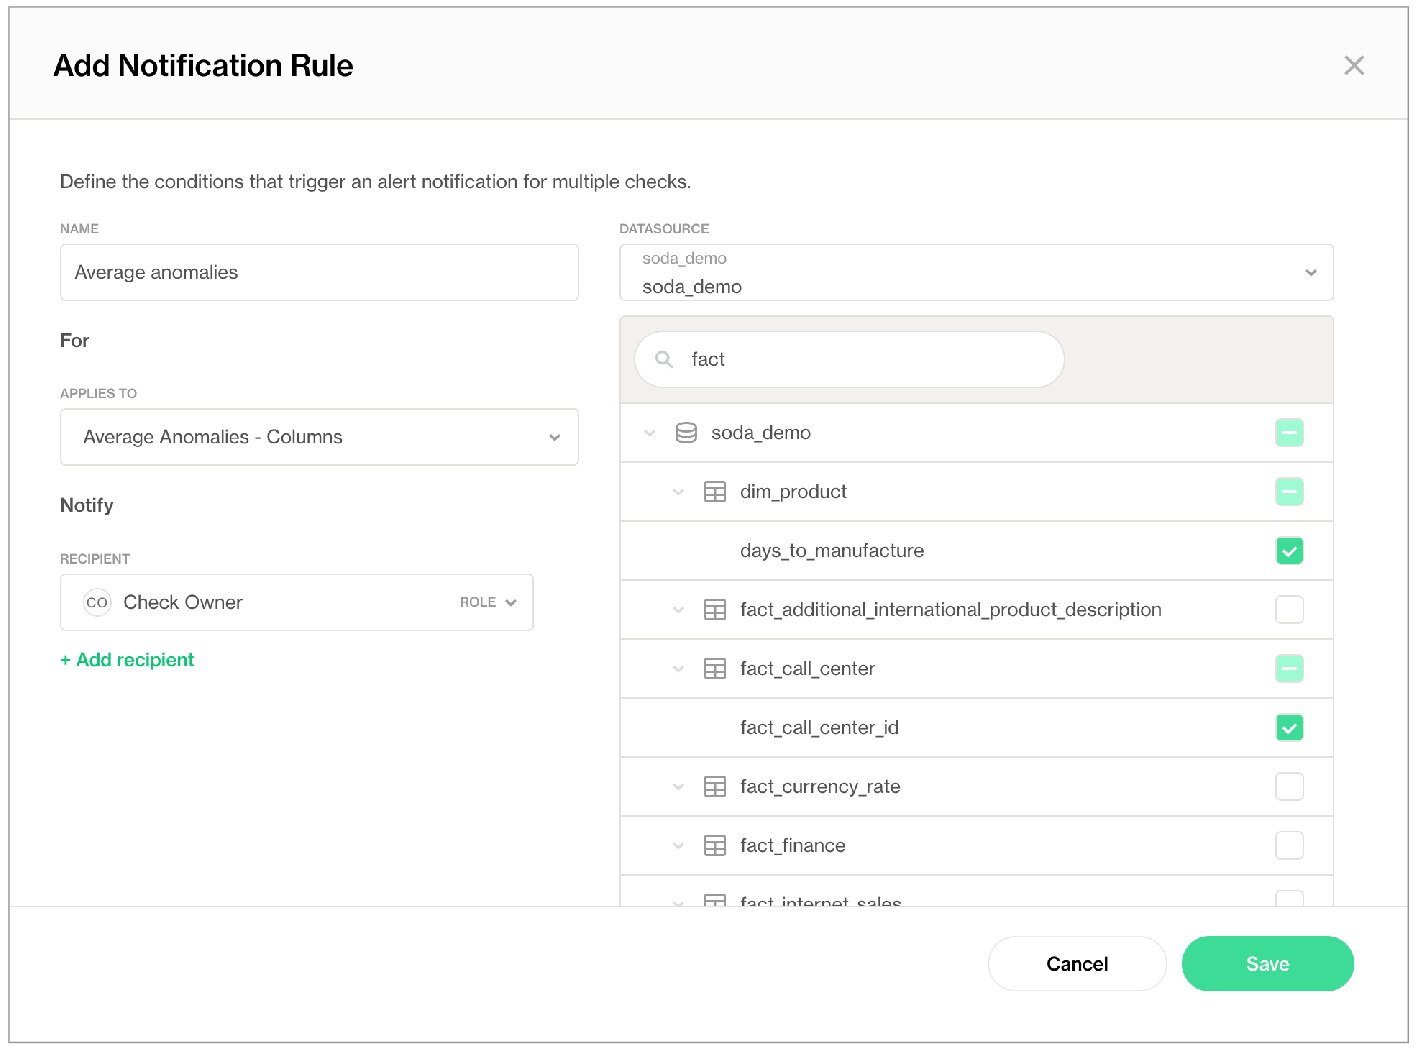1420x1052 pixels.
Task: Click the soda_demo database icon
Action: click(x=686, y=433)
